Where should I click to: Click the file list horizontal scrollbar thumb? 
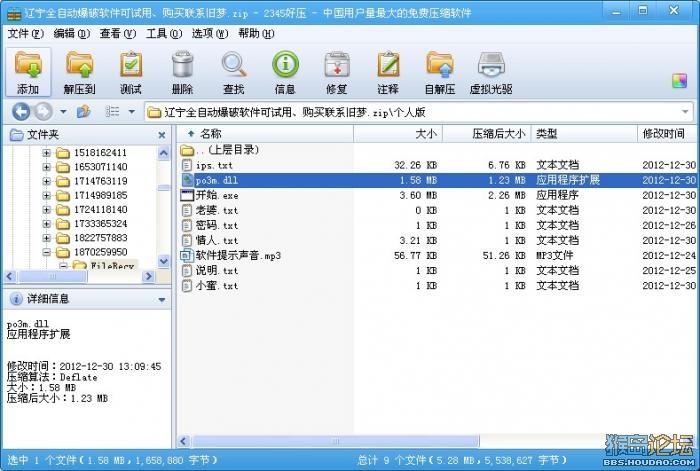pos(336,442)
